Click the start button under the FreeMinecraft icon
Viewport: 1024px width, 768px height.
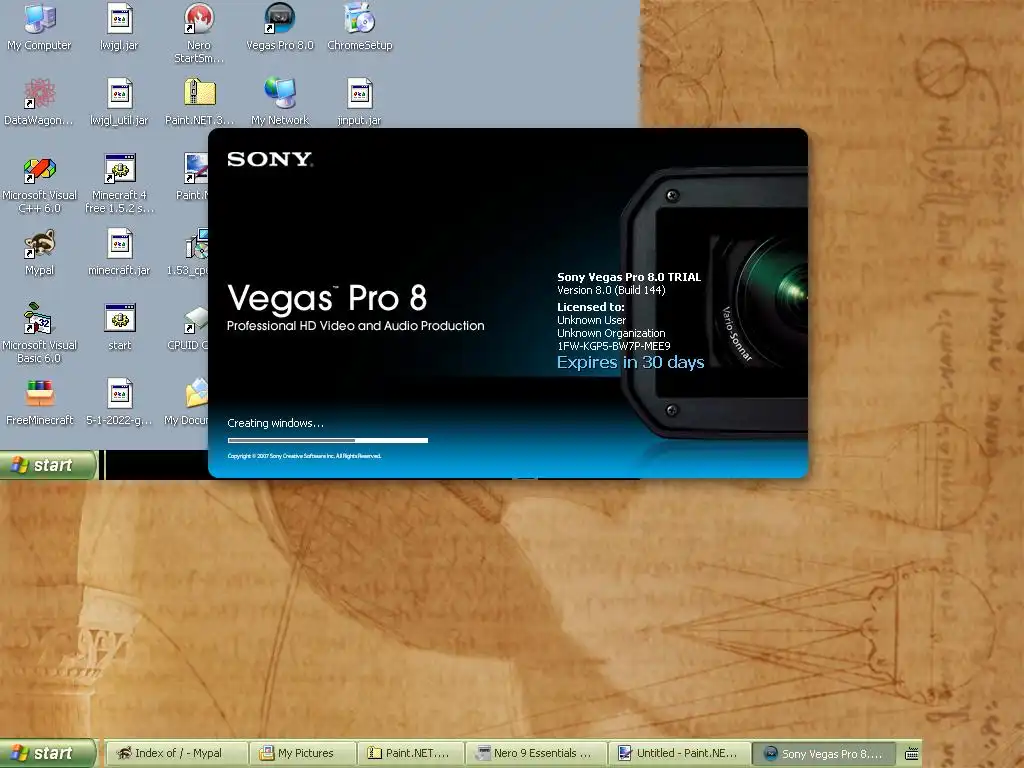(48, 465)
